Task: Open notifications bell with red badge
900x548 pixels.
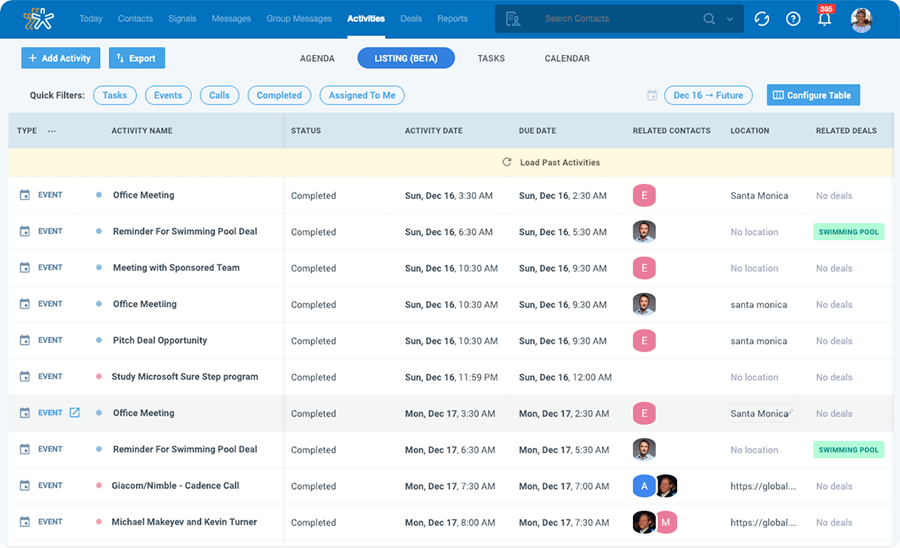Action: pyautogui.click(x=824, y=19)
